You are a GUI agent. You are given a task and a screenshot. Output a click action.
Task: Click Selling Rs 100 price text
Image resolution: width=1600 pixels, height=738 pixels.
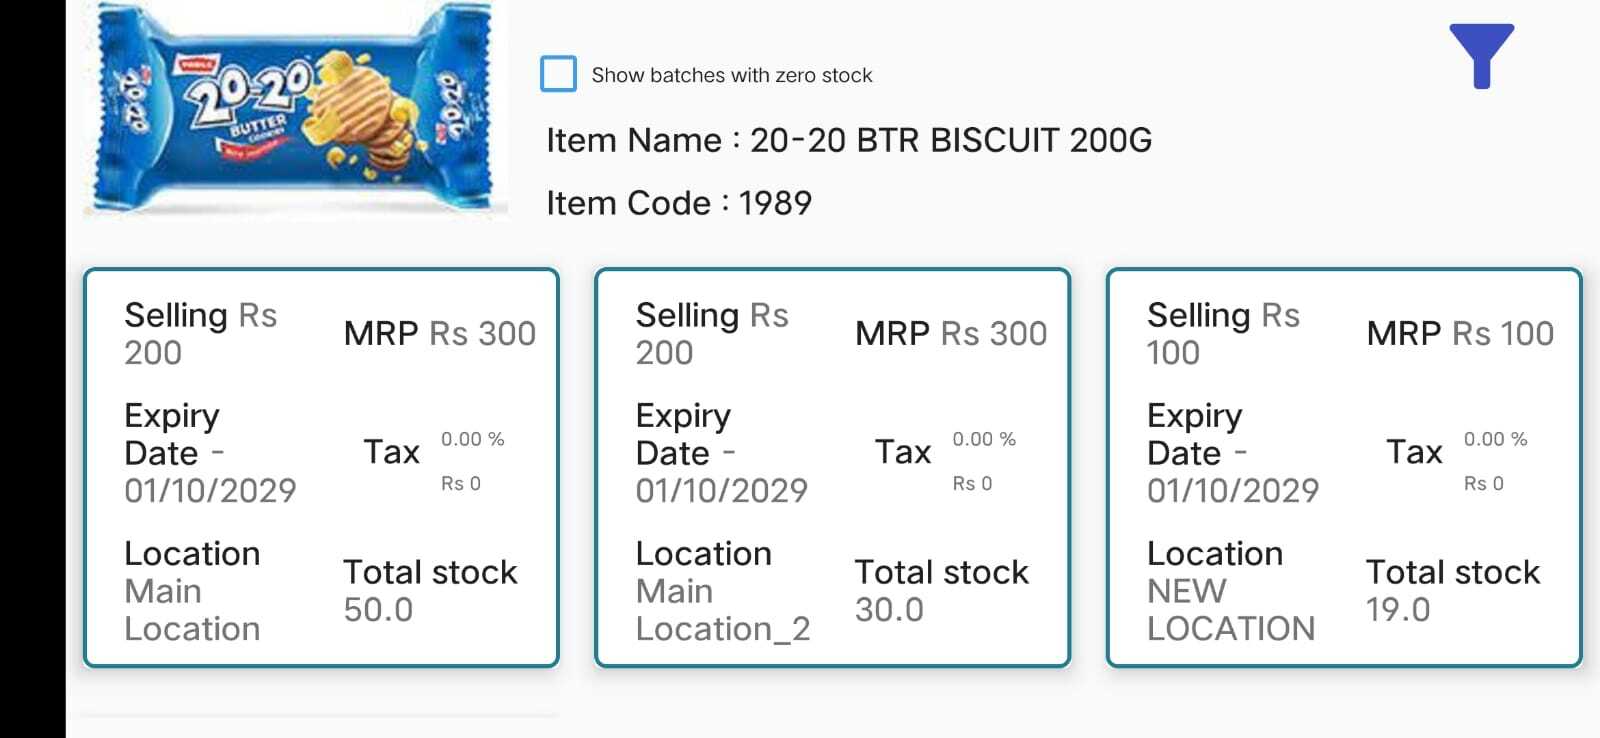click(1223, 333)
